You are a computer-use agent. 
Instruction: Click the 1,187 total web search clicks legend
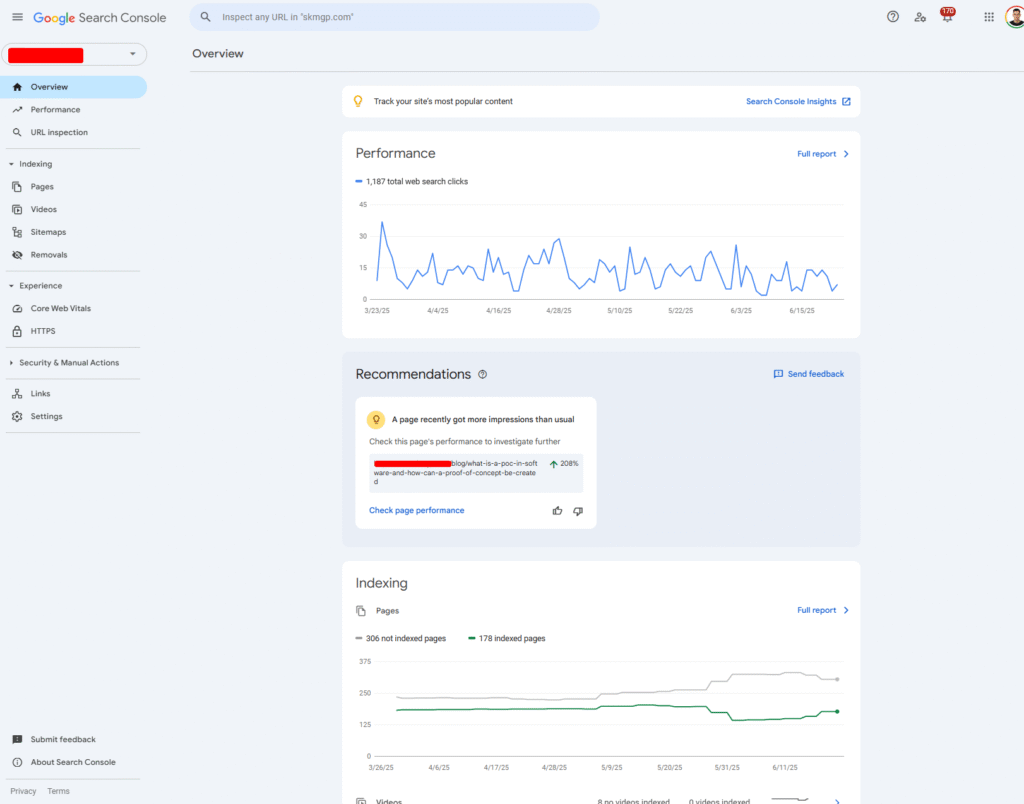[x=411, y=182]
